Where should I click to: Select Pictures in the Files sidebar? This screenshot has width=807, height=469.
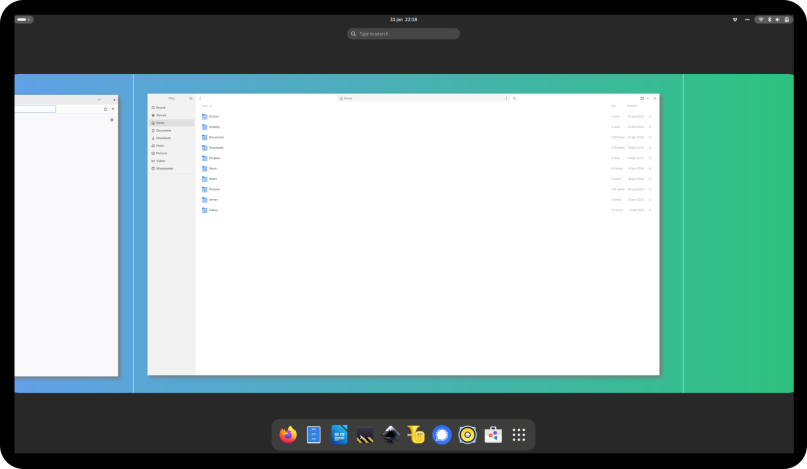point(171,153)
